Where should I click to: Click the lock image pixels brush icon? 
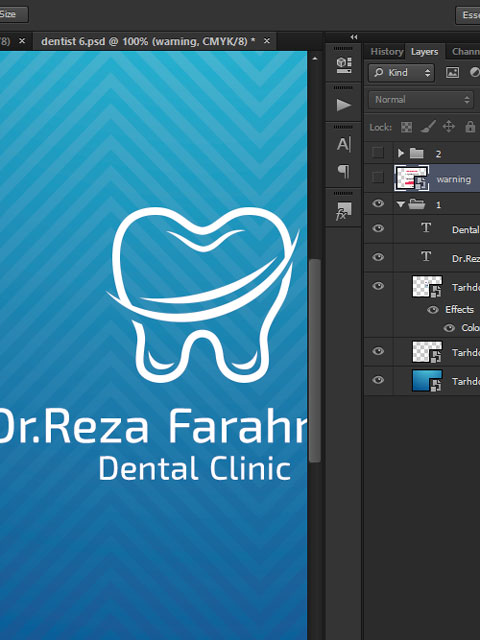[427, 127]
